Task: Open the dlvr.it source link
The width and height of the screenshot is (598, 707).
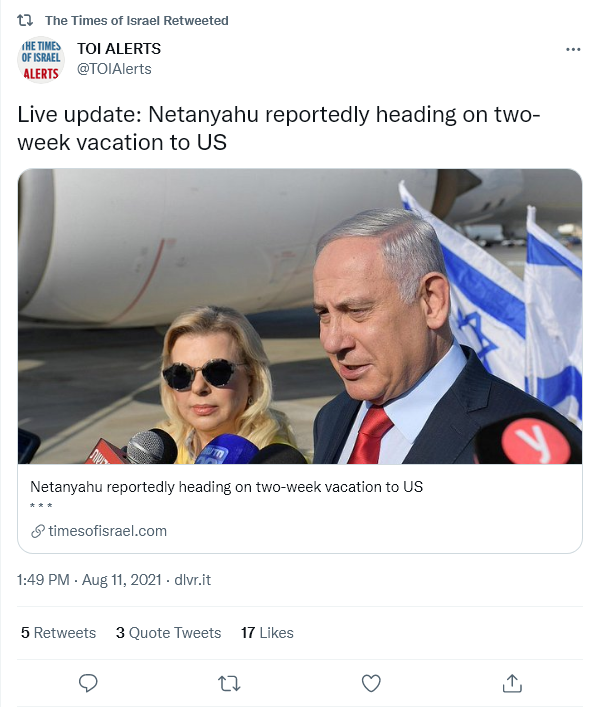Action: 193,580
